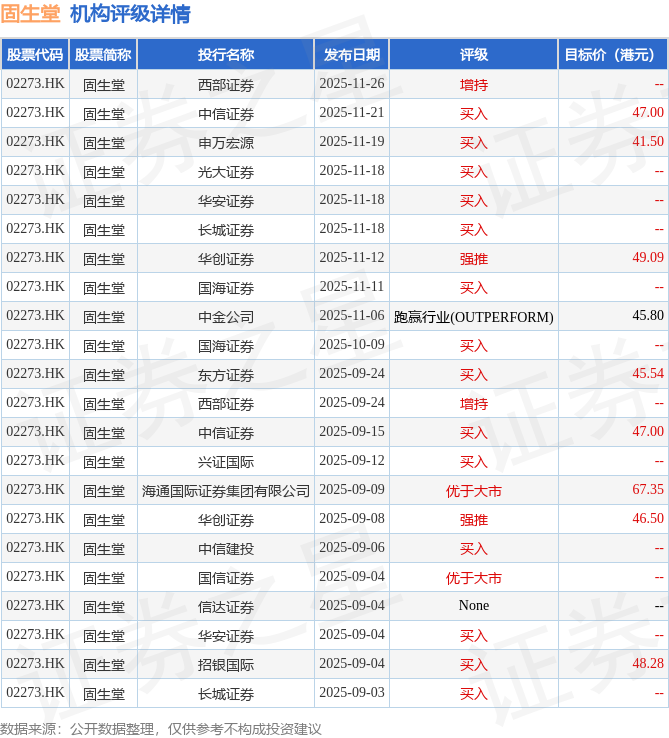Click the 股票代码 column header
The width and height of the screenshot is (669, 738).
[x=35, y=55]
